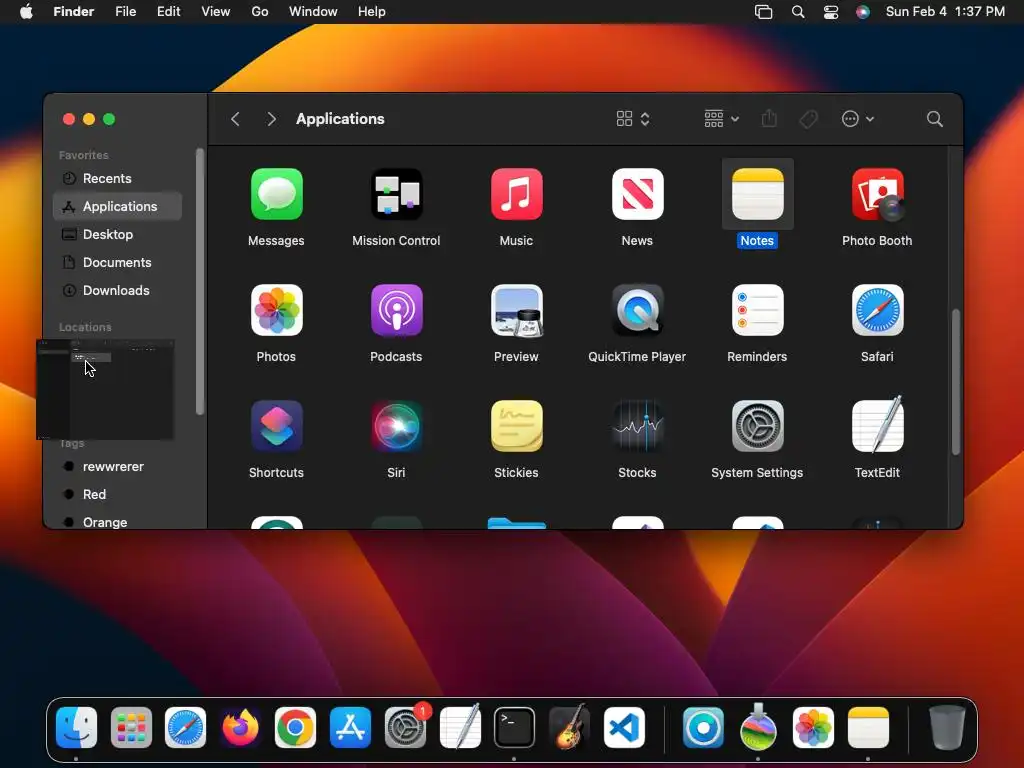Open the Edit menu
Viewport: 1024px width, 768px height.
coord(168,12)
